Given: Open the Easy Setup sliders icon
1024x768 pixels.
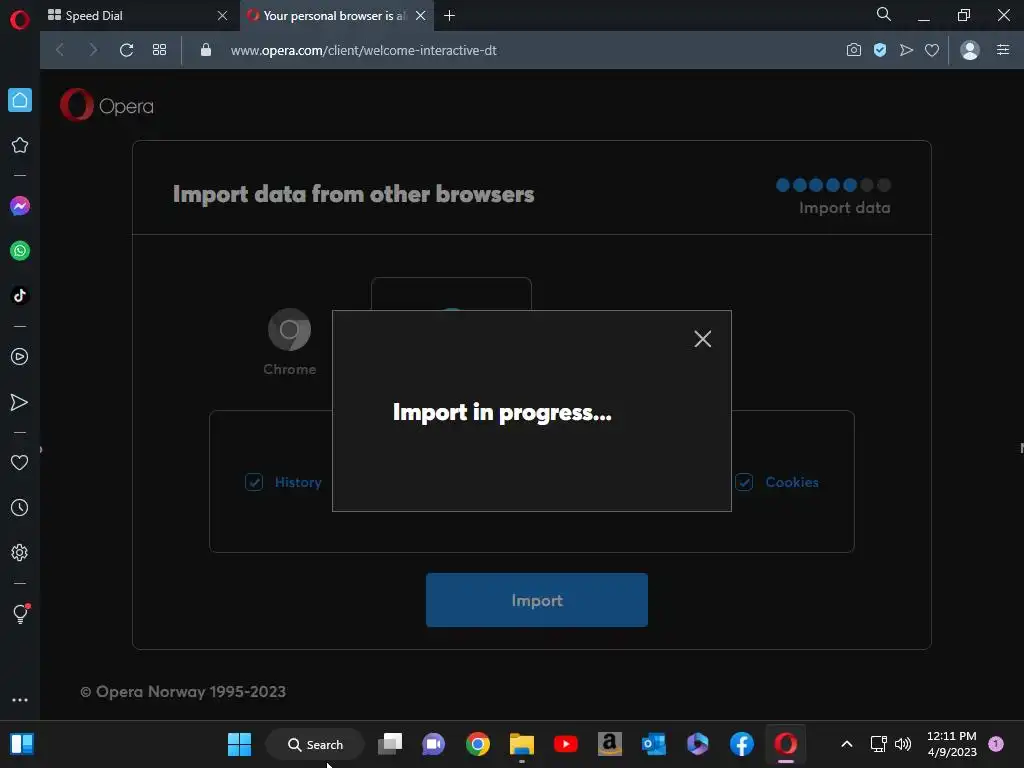Looking at the screenshot, I should click(x=1003, y=50).
